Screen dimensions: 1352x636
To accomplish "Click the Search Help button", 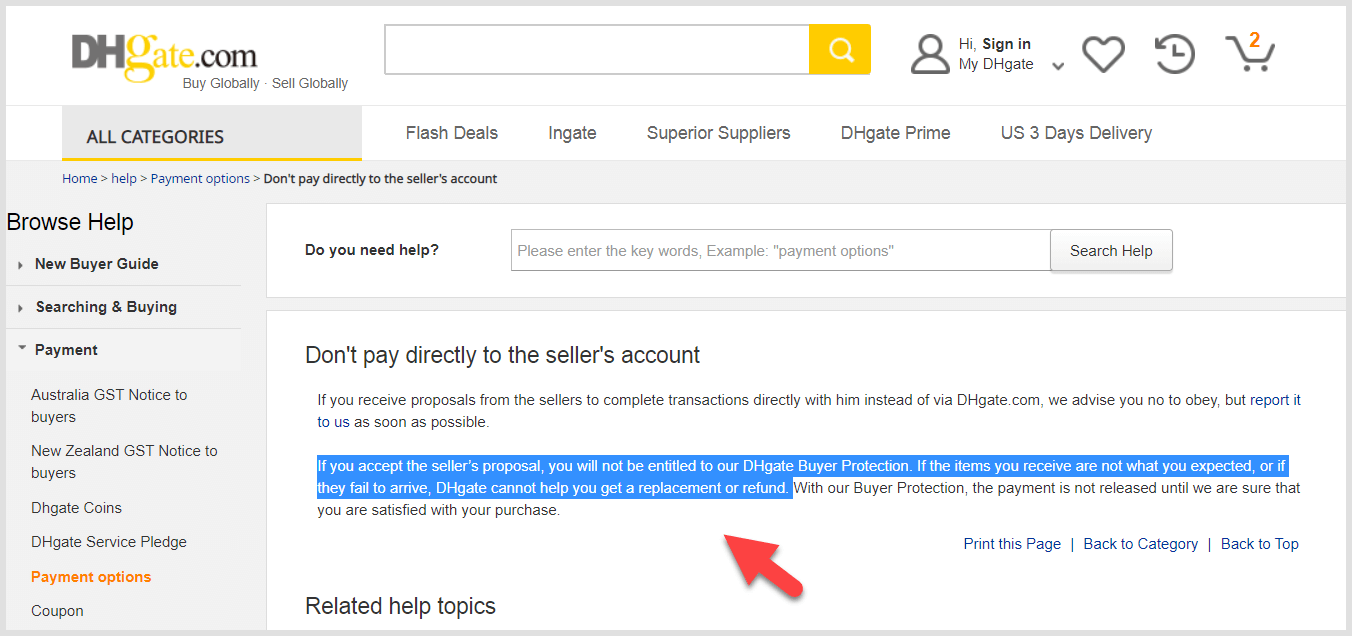I will click(1111, 250).
